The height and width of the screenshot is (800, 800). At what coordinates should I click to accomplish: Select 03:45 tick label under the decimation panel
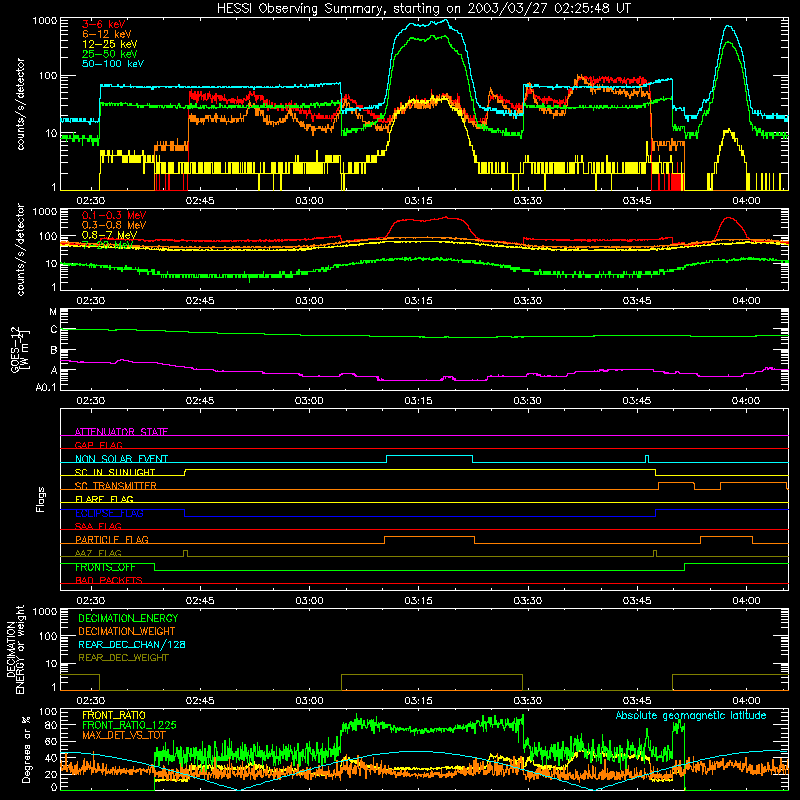[x=637, y=701]
